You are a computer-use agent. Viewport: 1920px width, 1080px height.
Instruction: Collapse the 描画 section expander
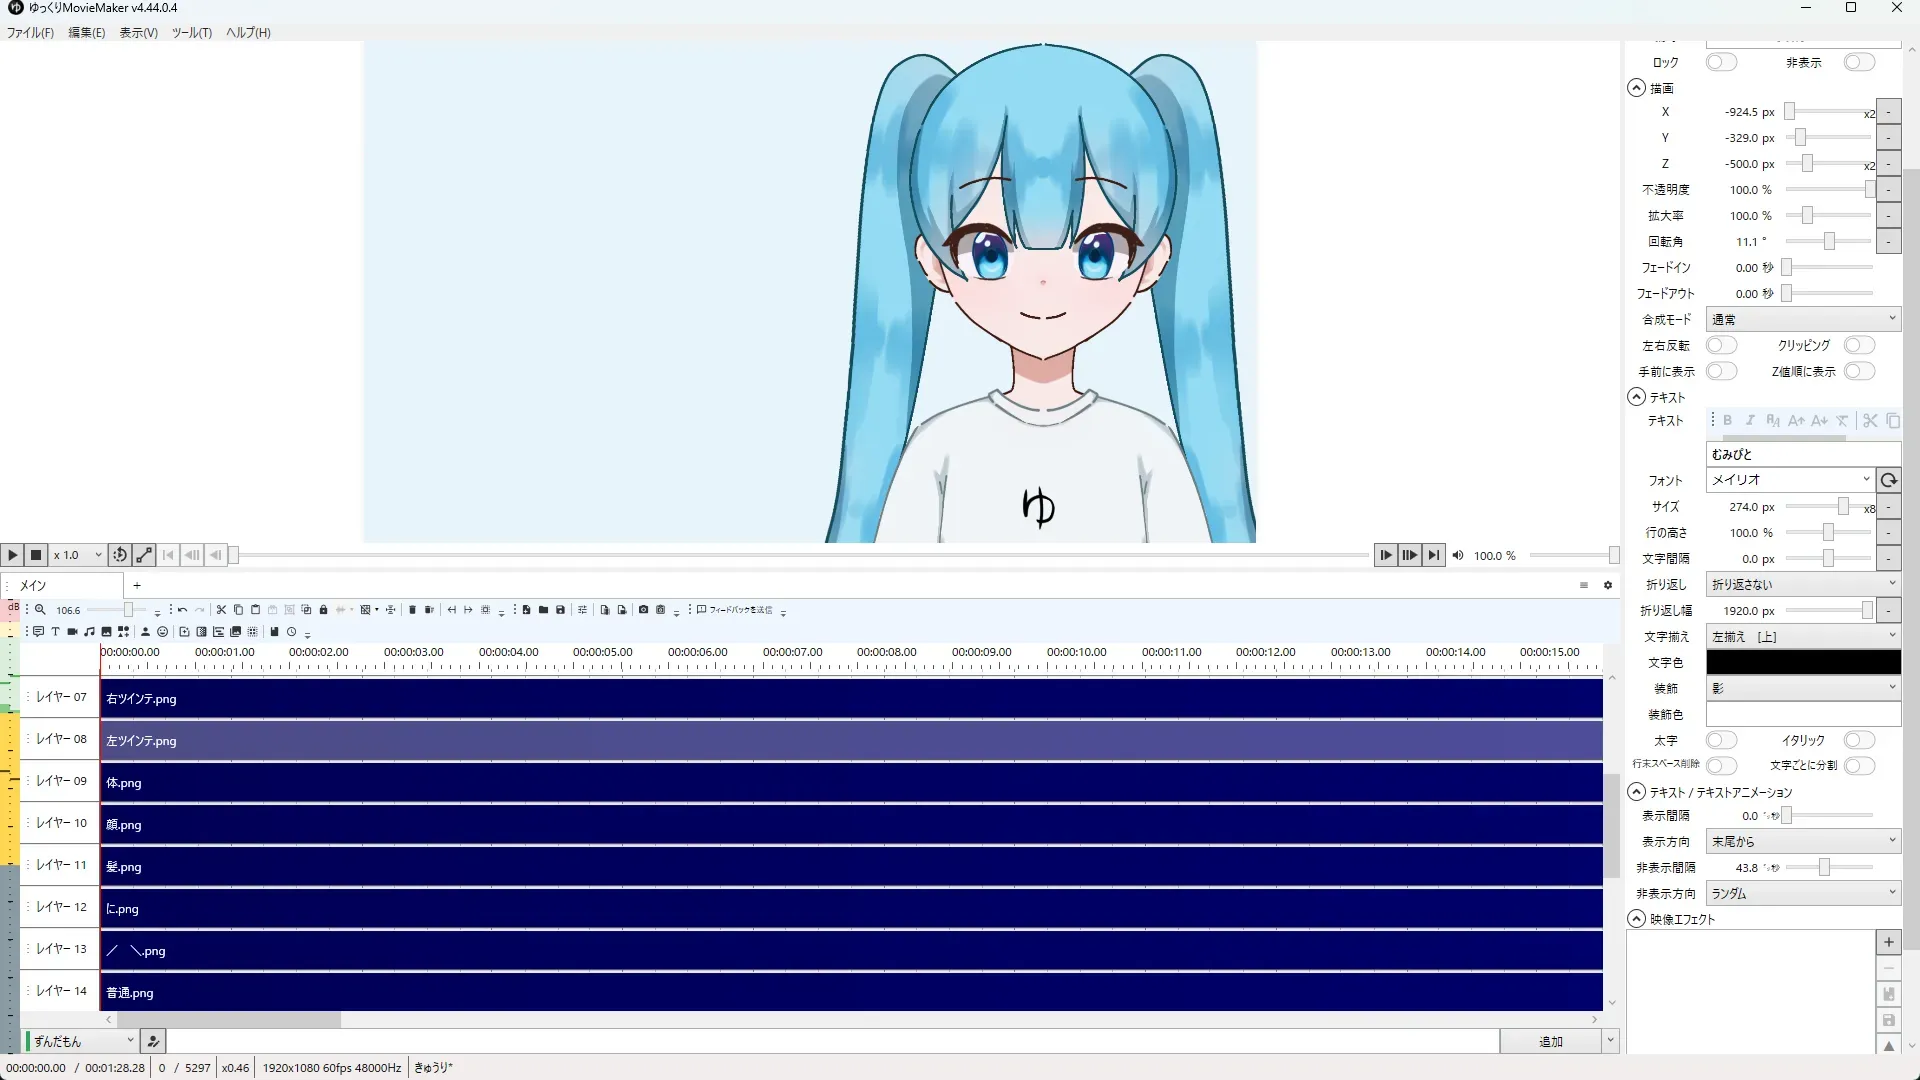point(1636,88)
